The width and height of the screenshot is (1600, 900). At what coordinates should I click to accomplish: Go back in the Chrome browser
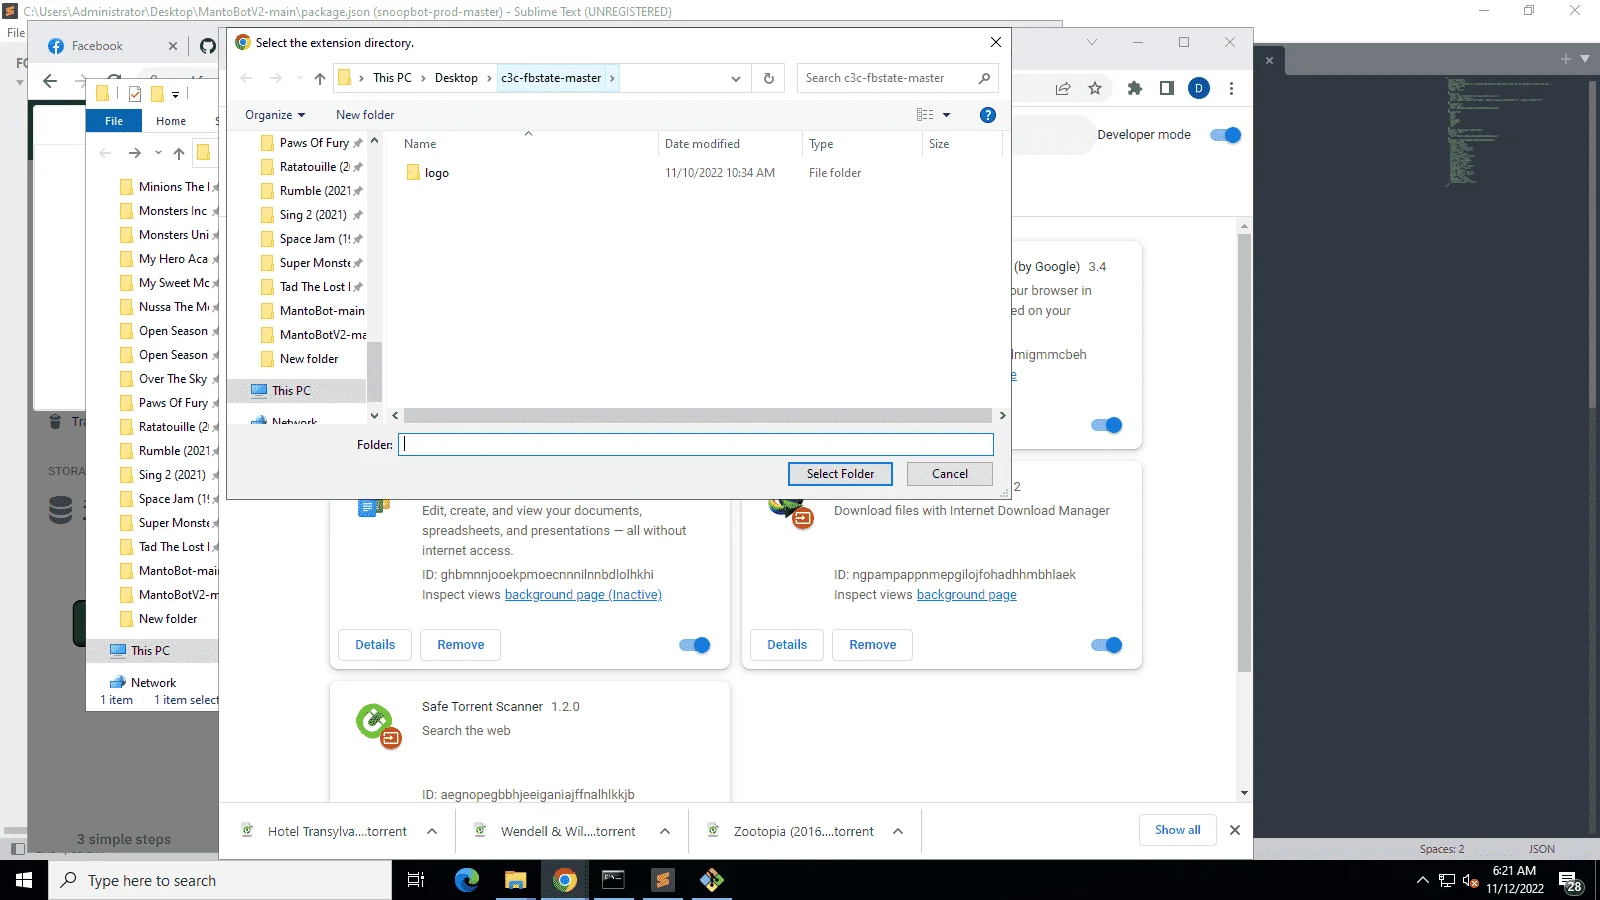point(50,81)
